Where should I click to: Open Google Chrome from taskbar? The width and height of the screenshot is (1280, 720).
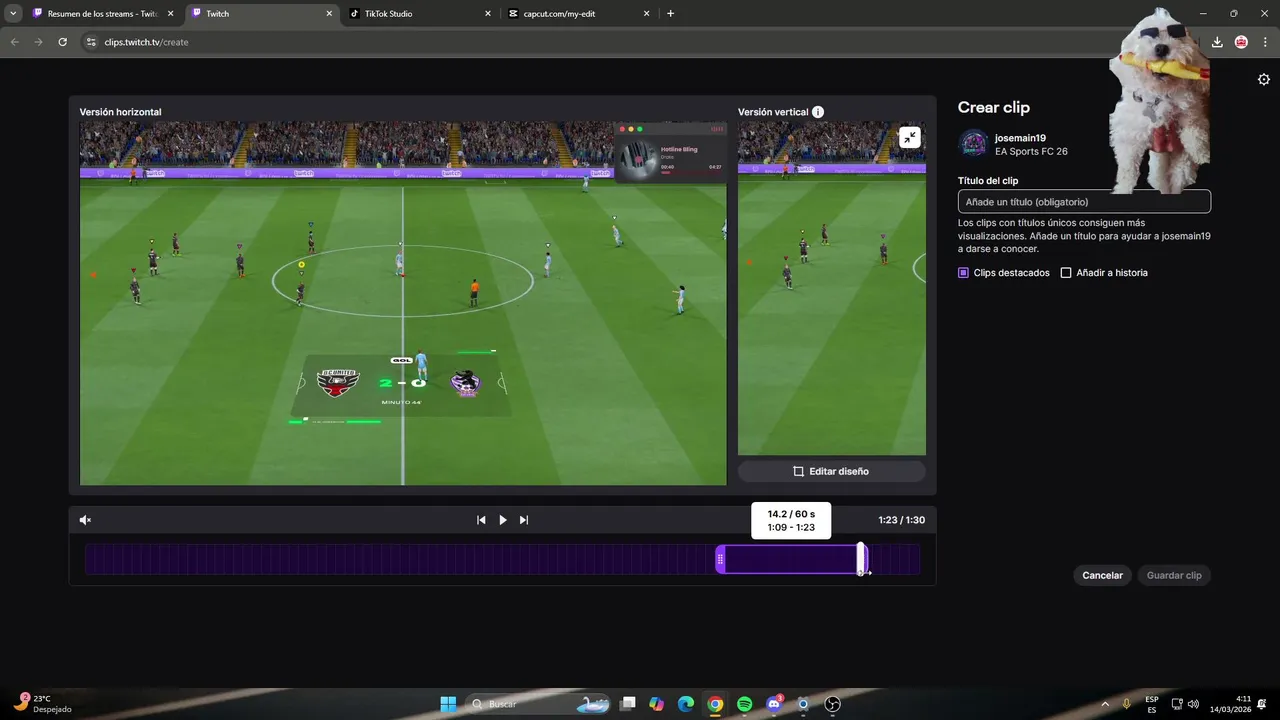tap(715, 704)
